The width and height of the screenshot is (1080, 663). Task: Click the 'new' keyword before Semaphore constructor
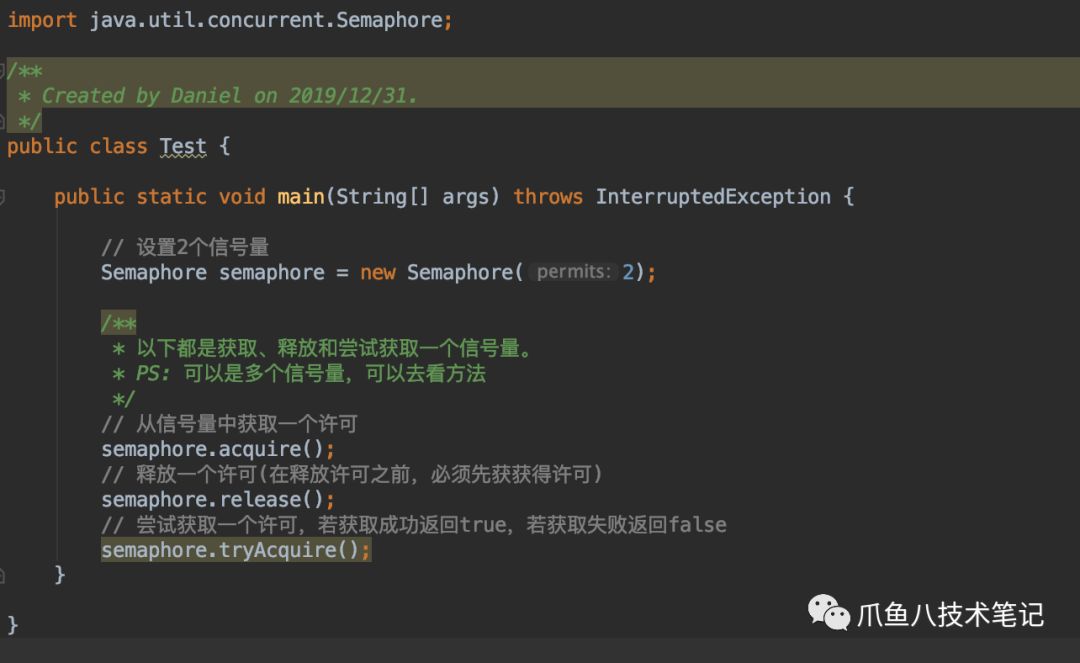pos(378,272)
